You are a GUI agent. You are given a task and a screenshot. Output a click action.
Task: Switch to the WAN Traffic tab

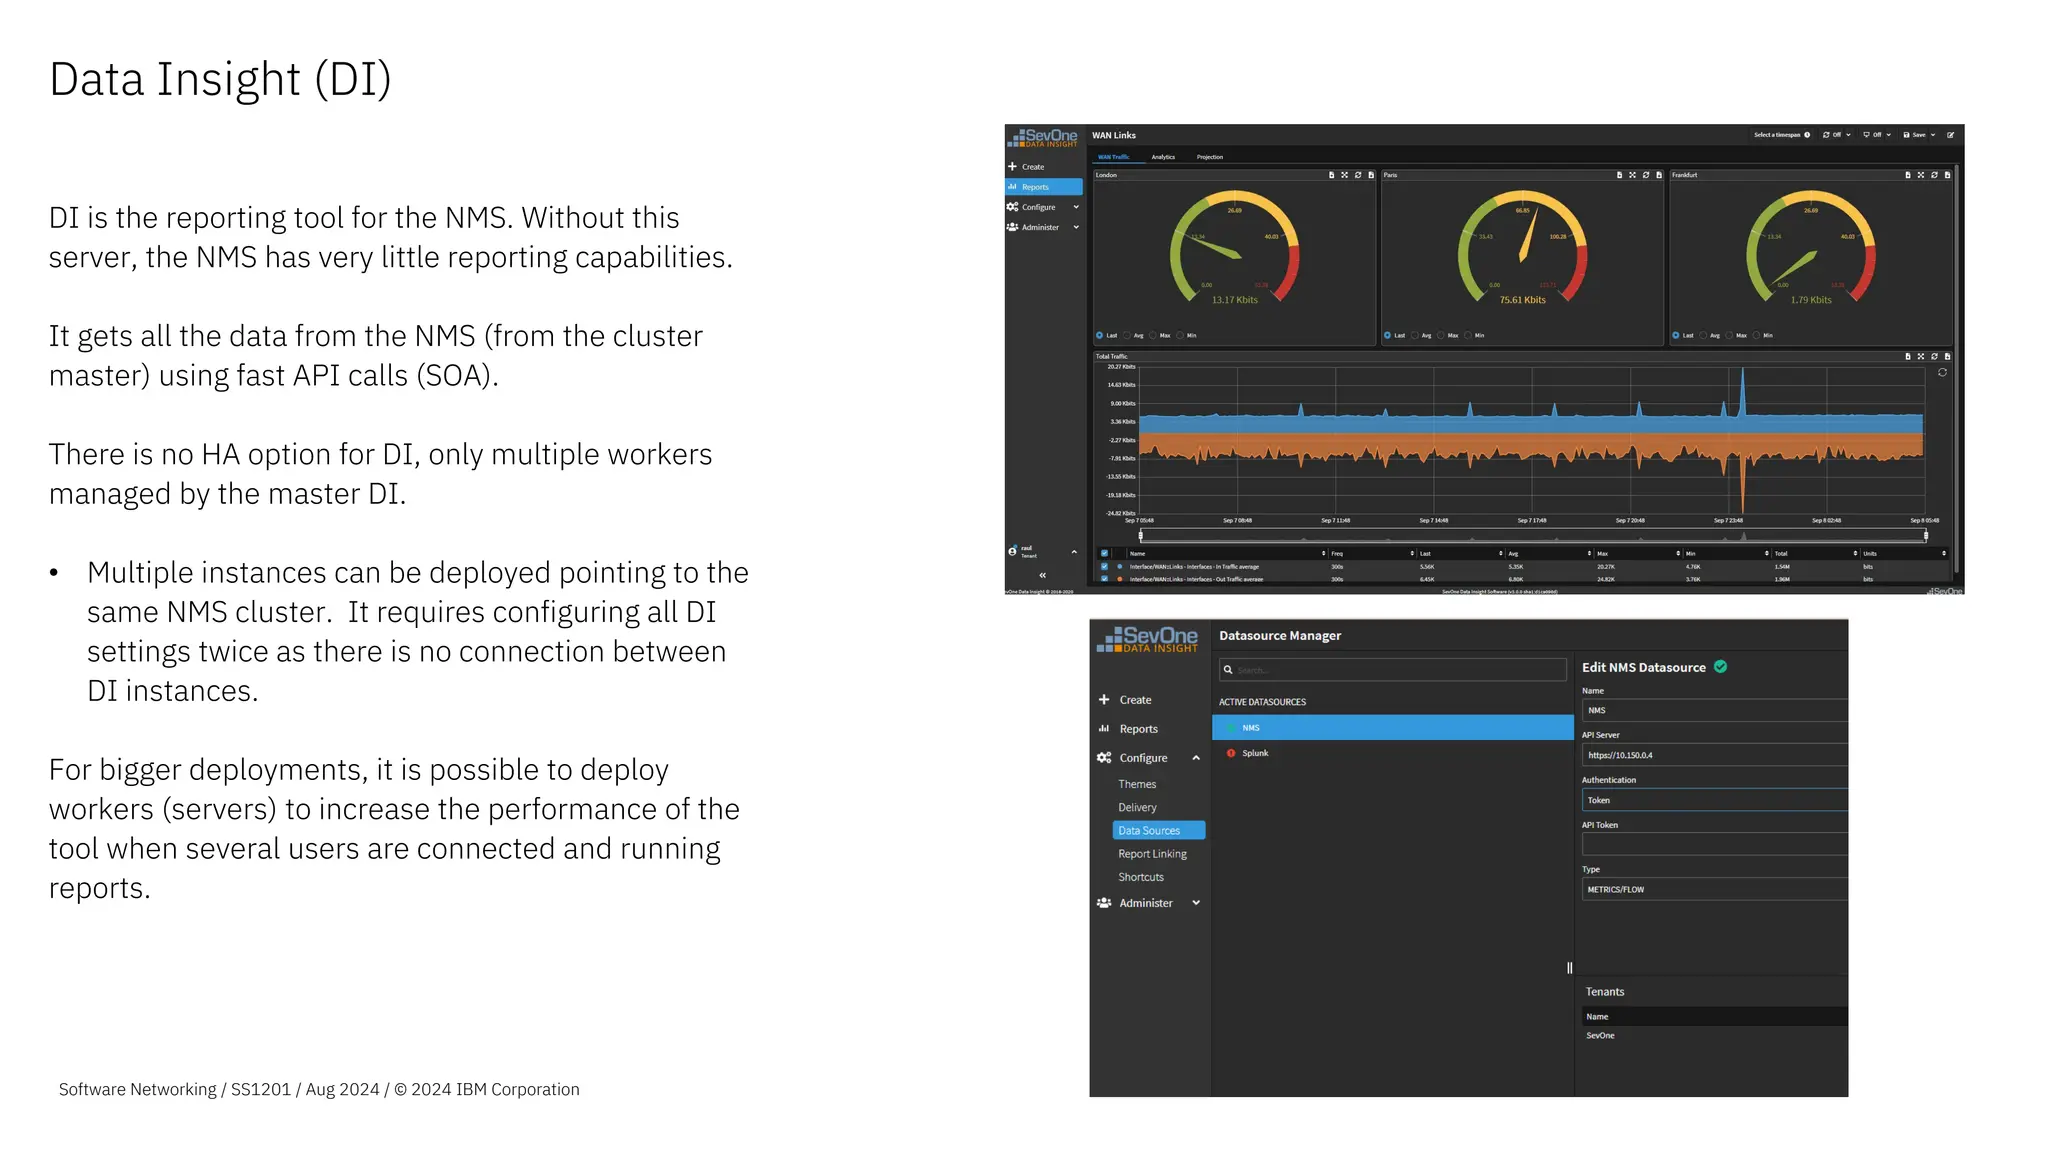[x=1113, y=157]
